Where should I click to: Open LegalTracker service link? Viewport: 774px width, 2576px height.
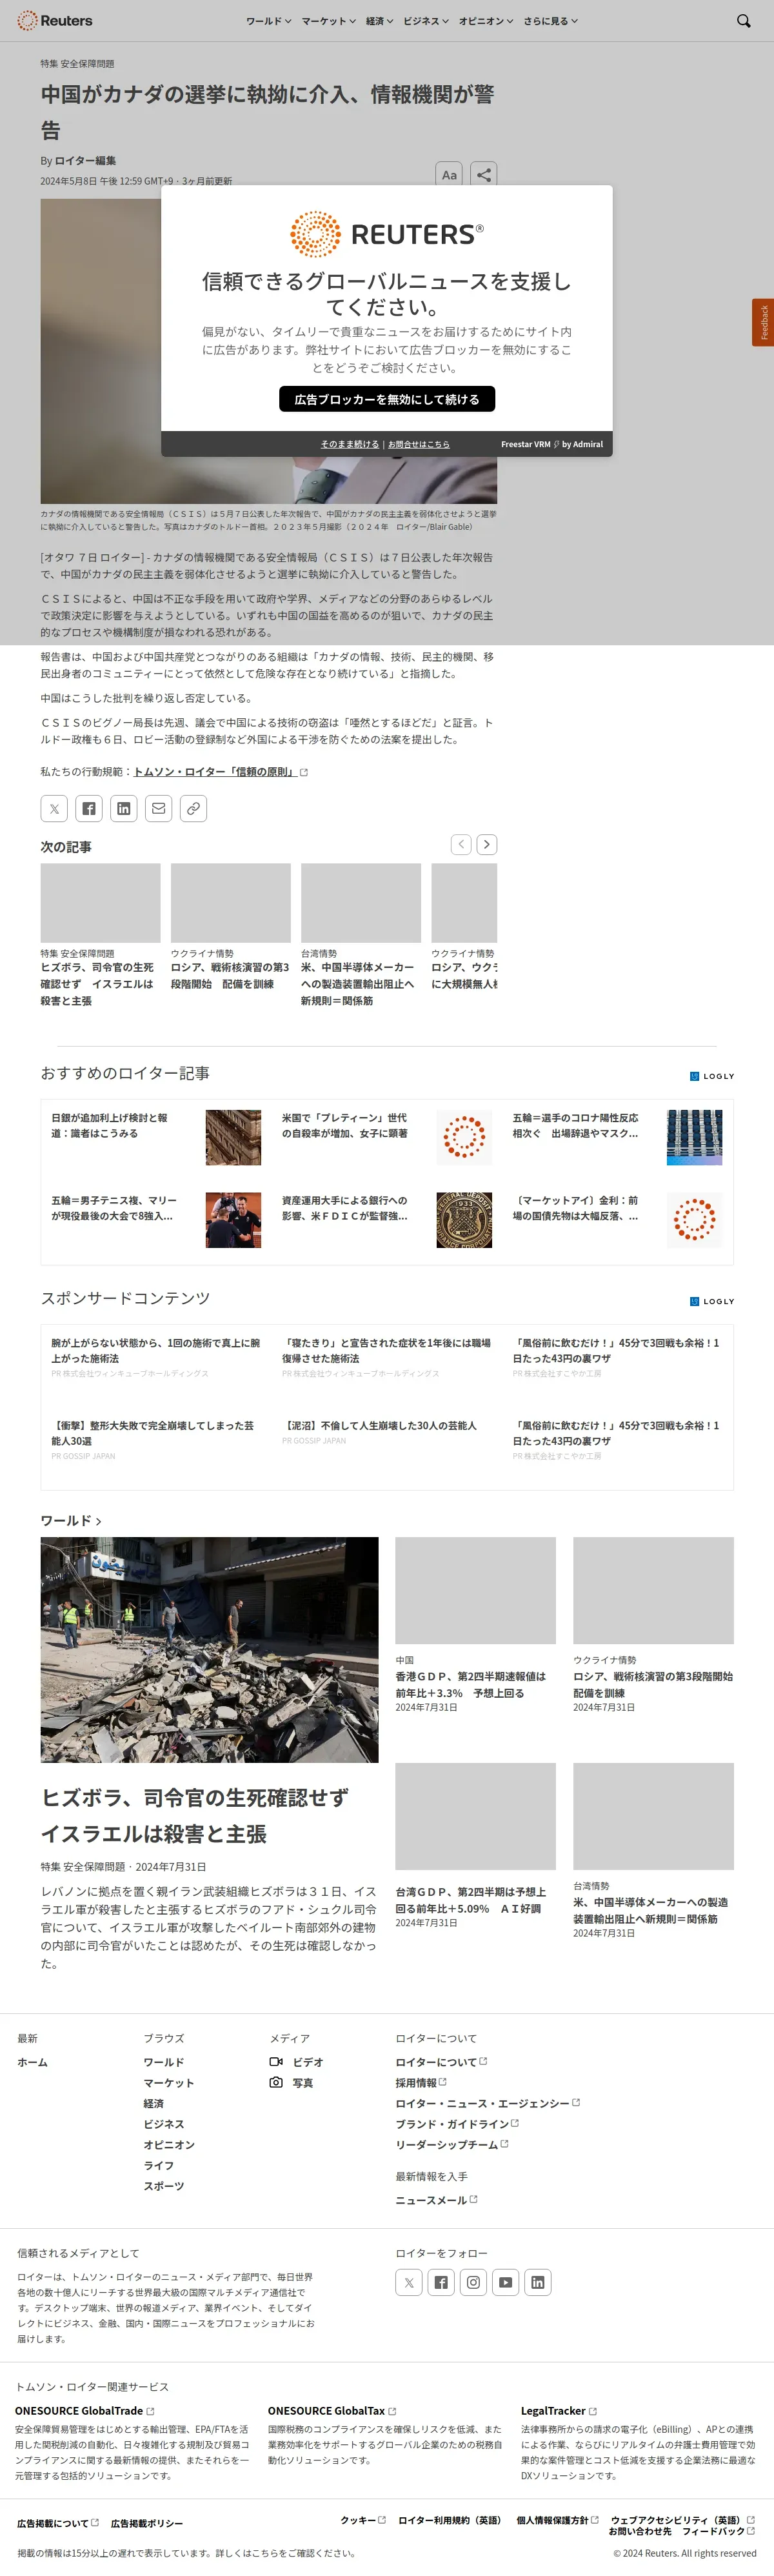558,2411
